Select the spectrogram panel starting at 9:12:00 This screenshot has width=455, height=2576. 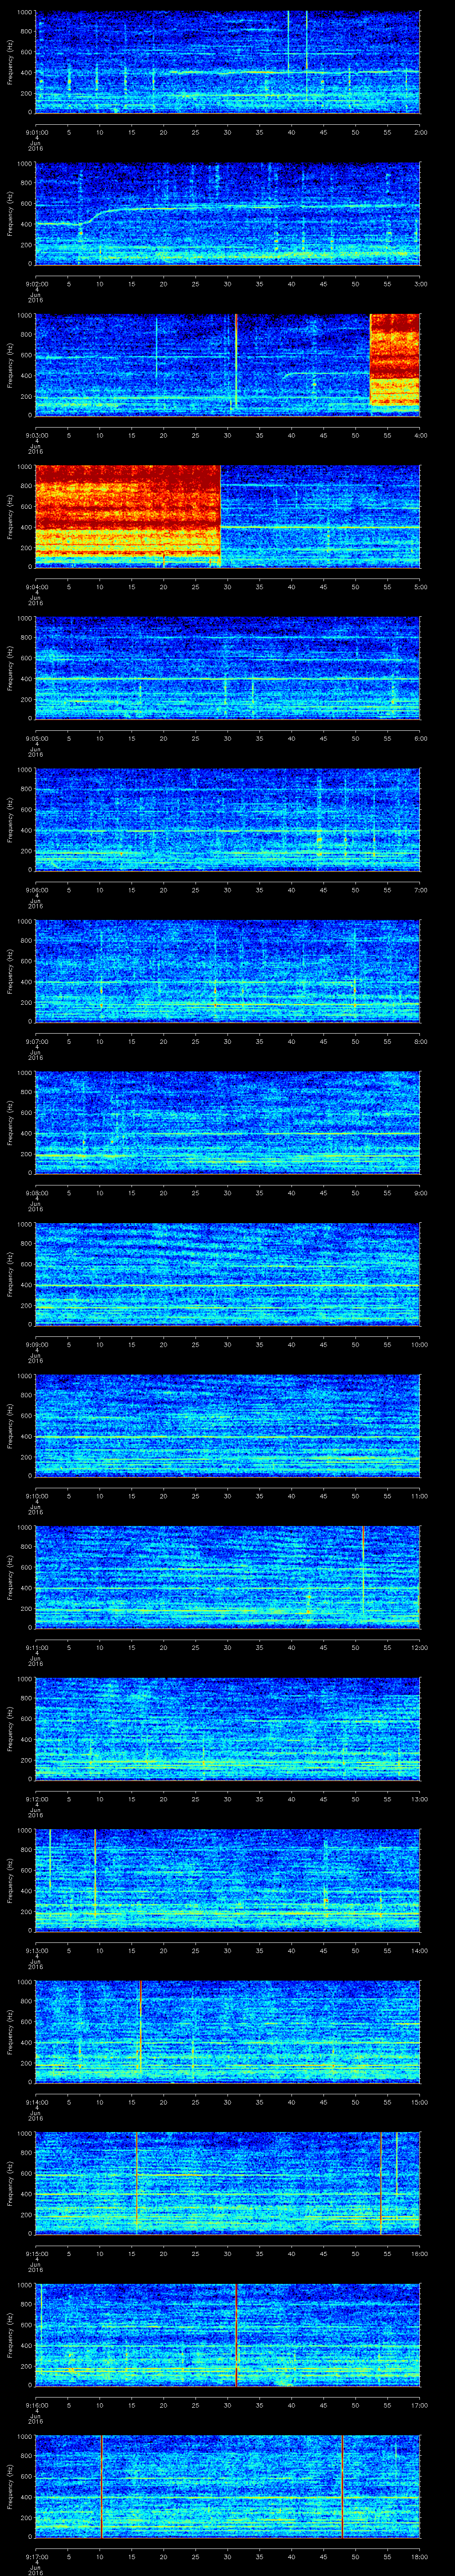pos(227,1728)
